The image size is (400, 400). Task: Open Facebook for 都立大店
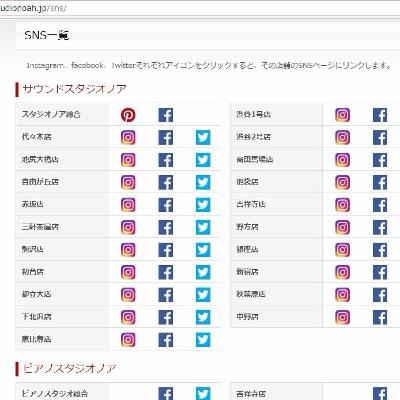pyautogui.click(x=166, y=295)
